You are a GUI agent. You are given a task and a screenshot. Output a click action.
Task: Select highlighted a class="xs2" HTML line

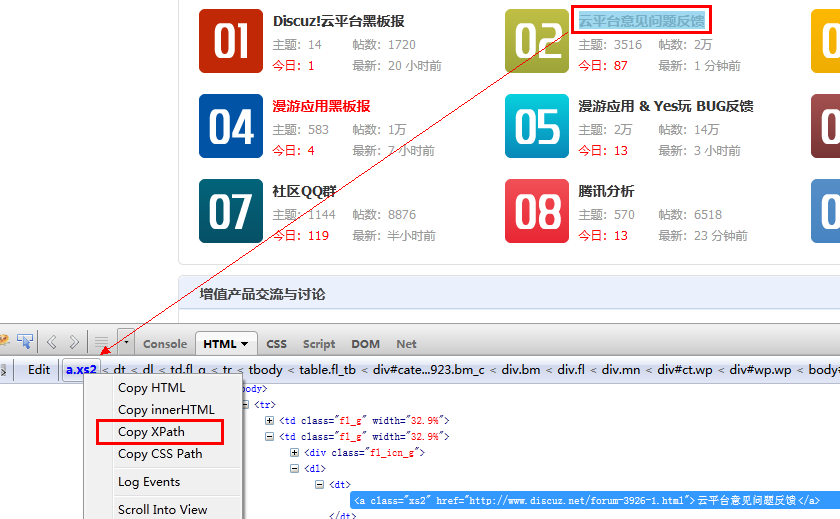coord(595,500)
